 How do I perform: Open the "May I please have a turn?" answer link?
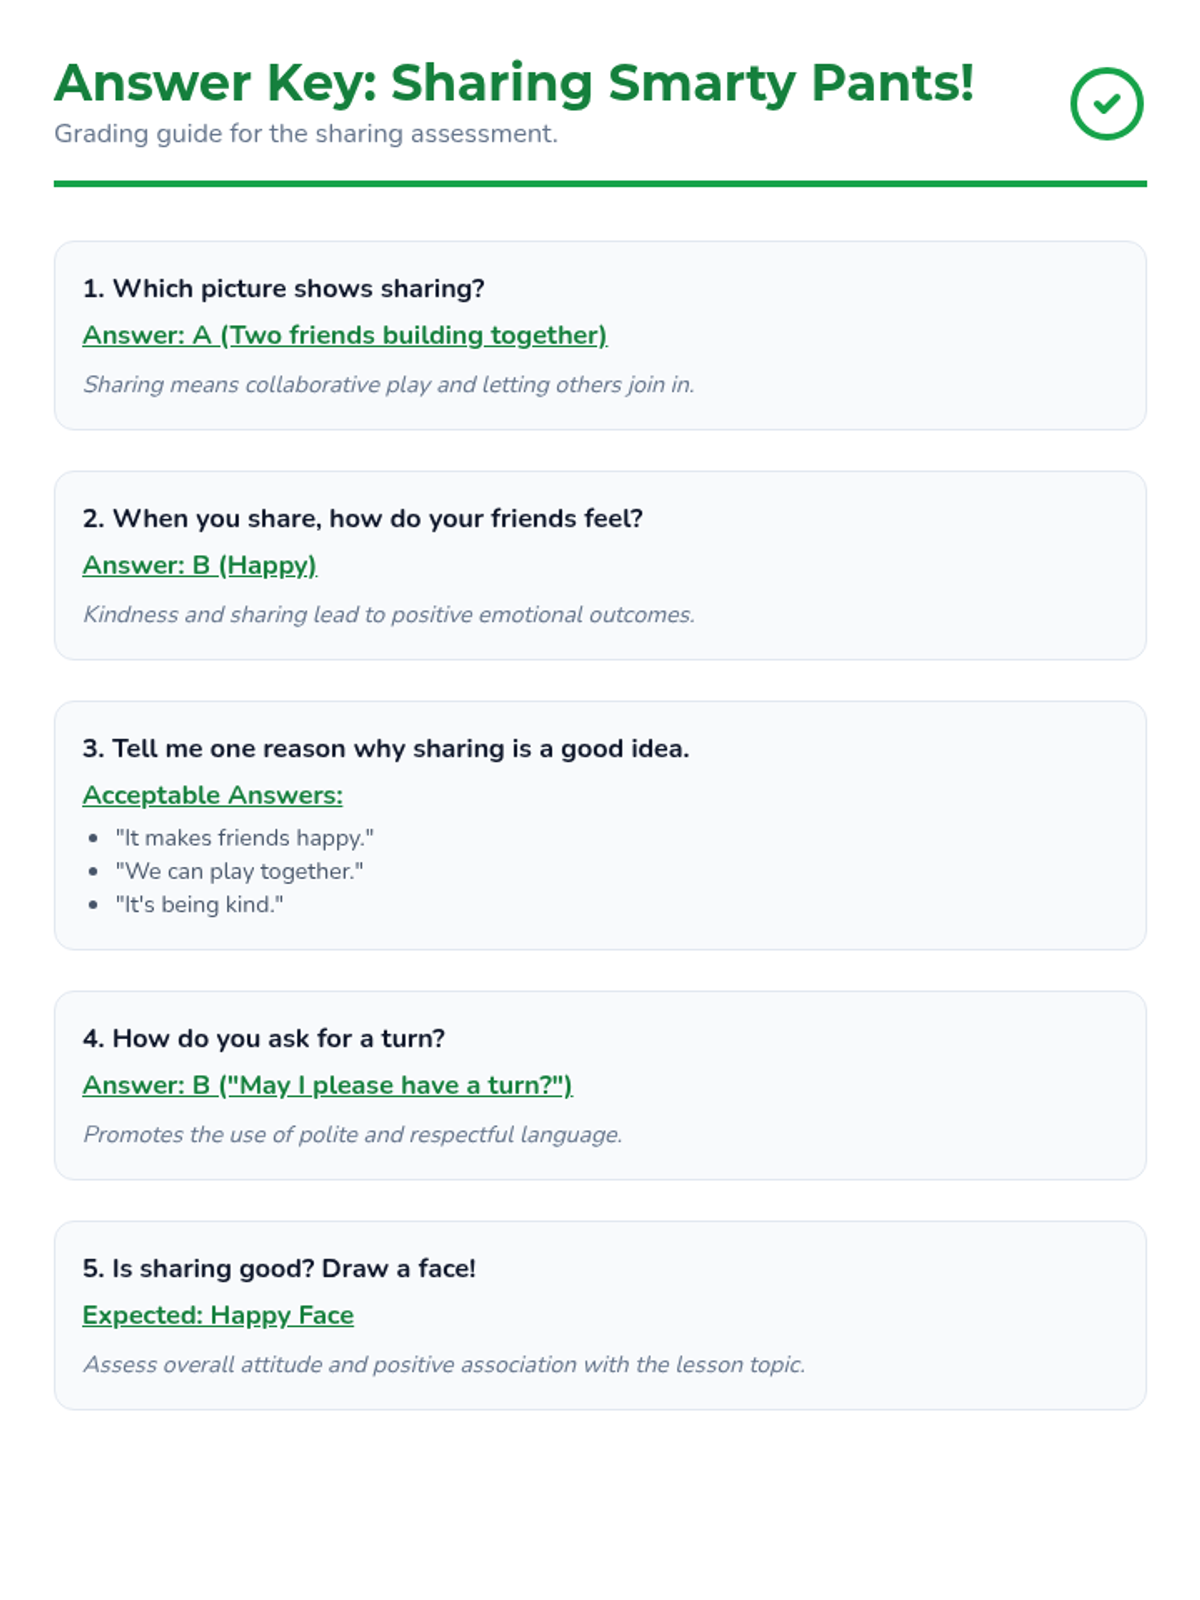point(327,1085)
